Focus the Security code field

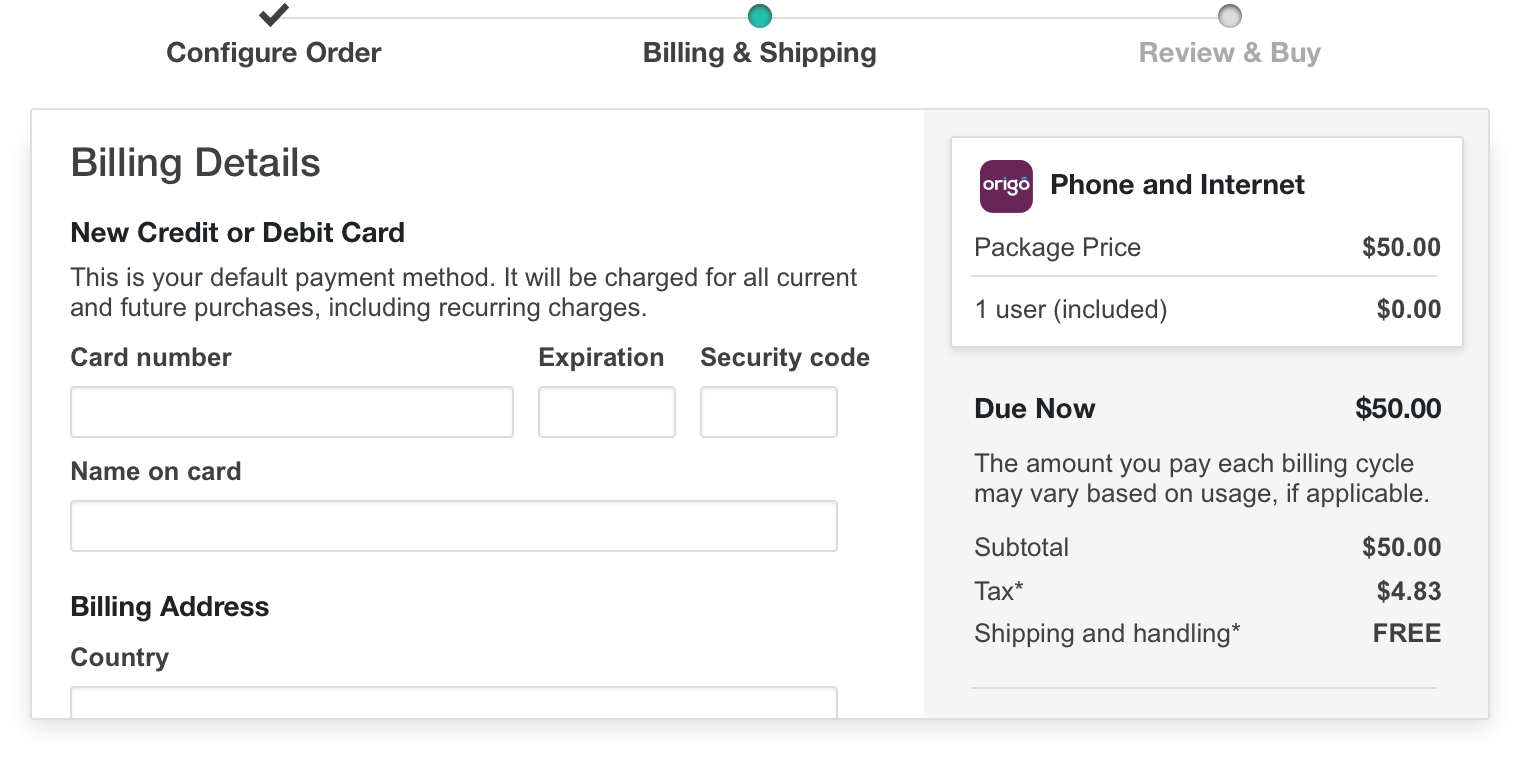coord(769,412)
